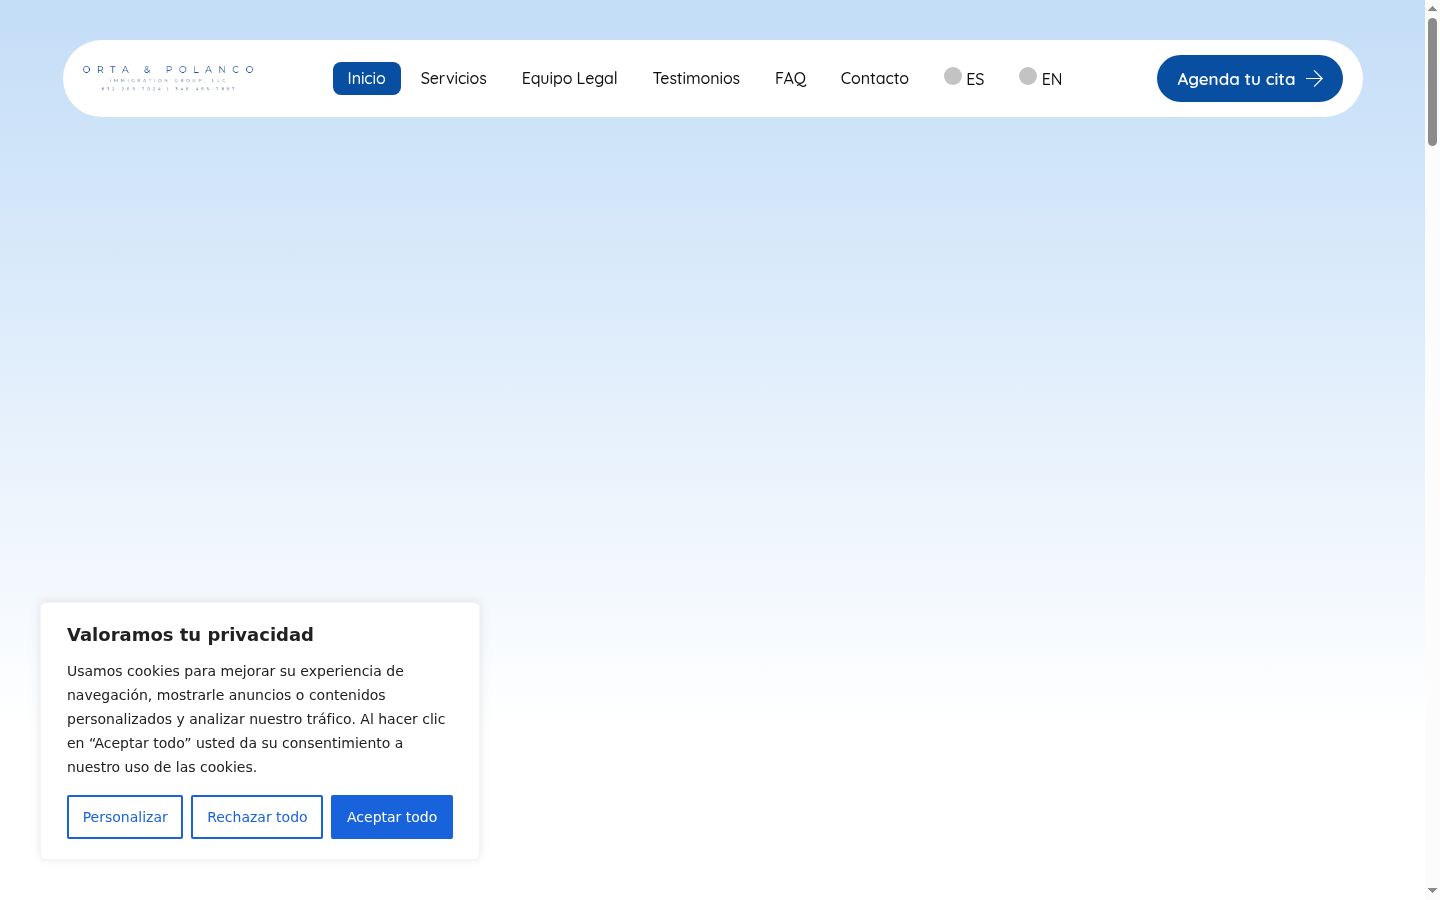Open cookie Personalizar options
The height and width of the screenshot is (900, 1440).
click(125, 817)
